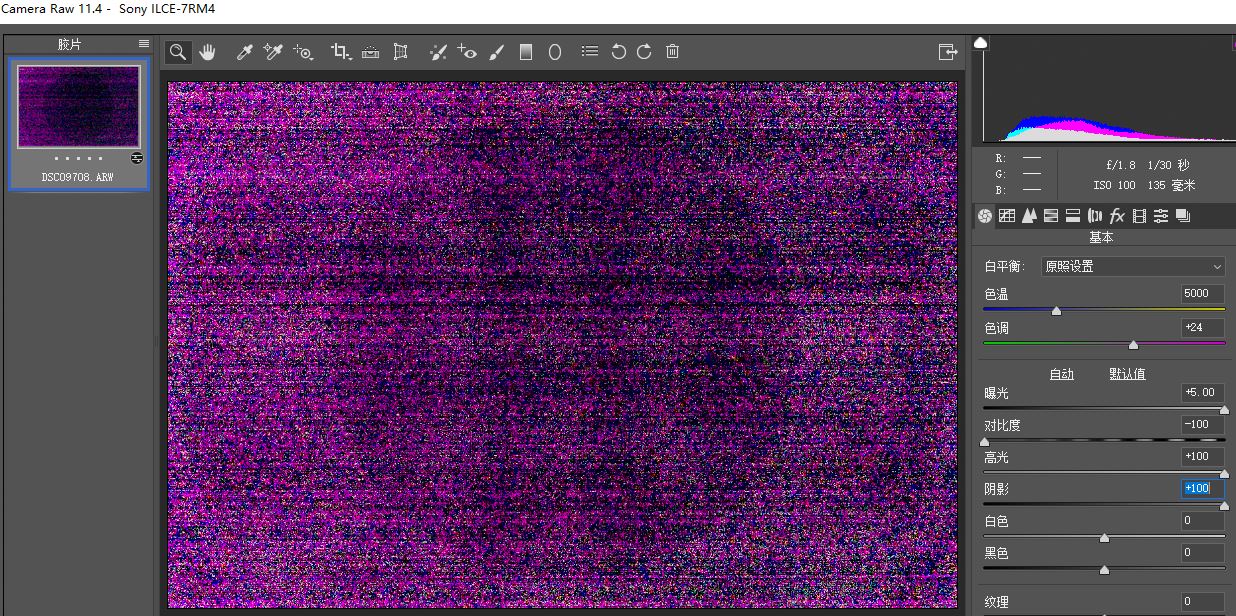Activate the White Balance eyedropper tool
This screenshot has height=616, width=1236.
click(245, 52)
